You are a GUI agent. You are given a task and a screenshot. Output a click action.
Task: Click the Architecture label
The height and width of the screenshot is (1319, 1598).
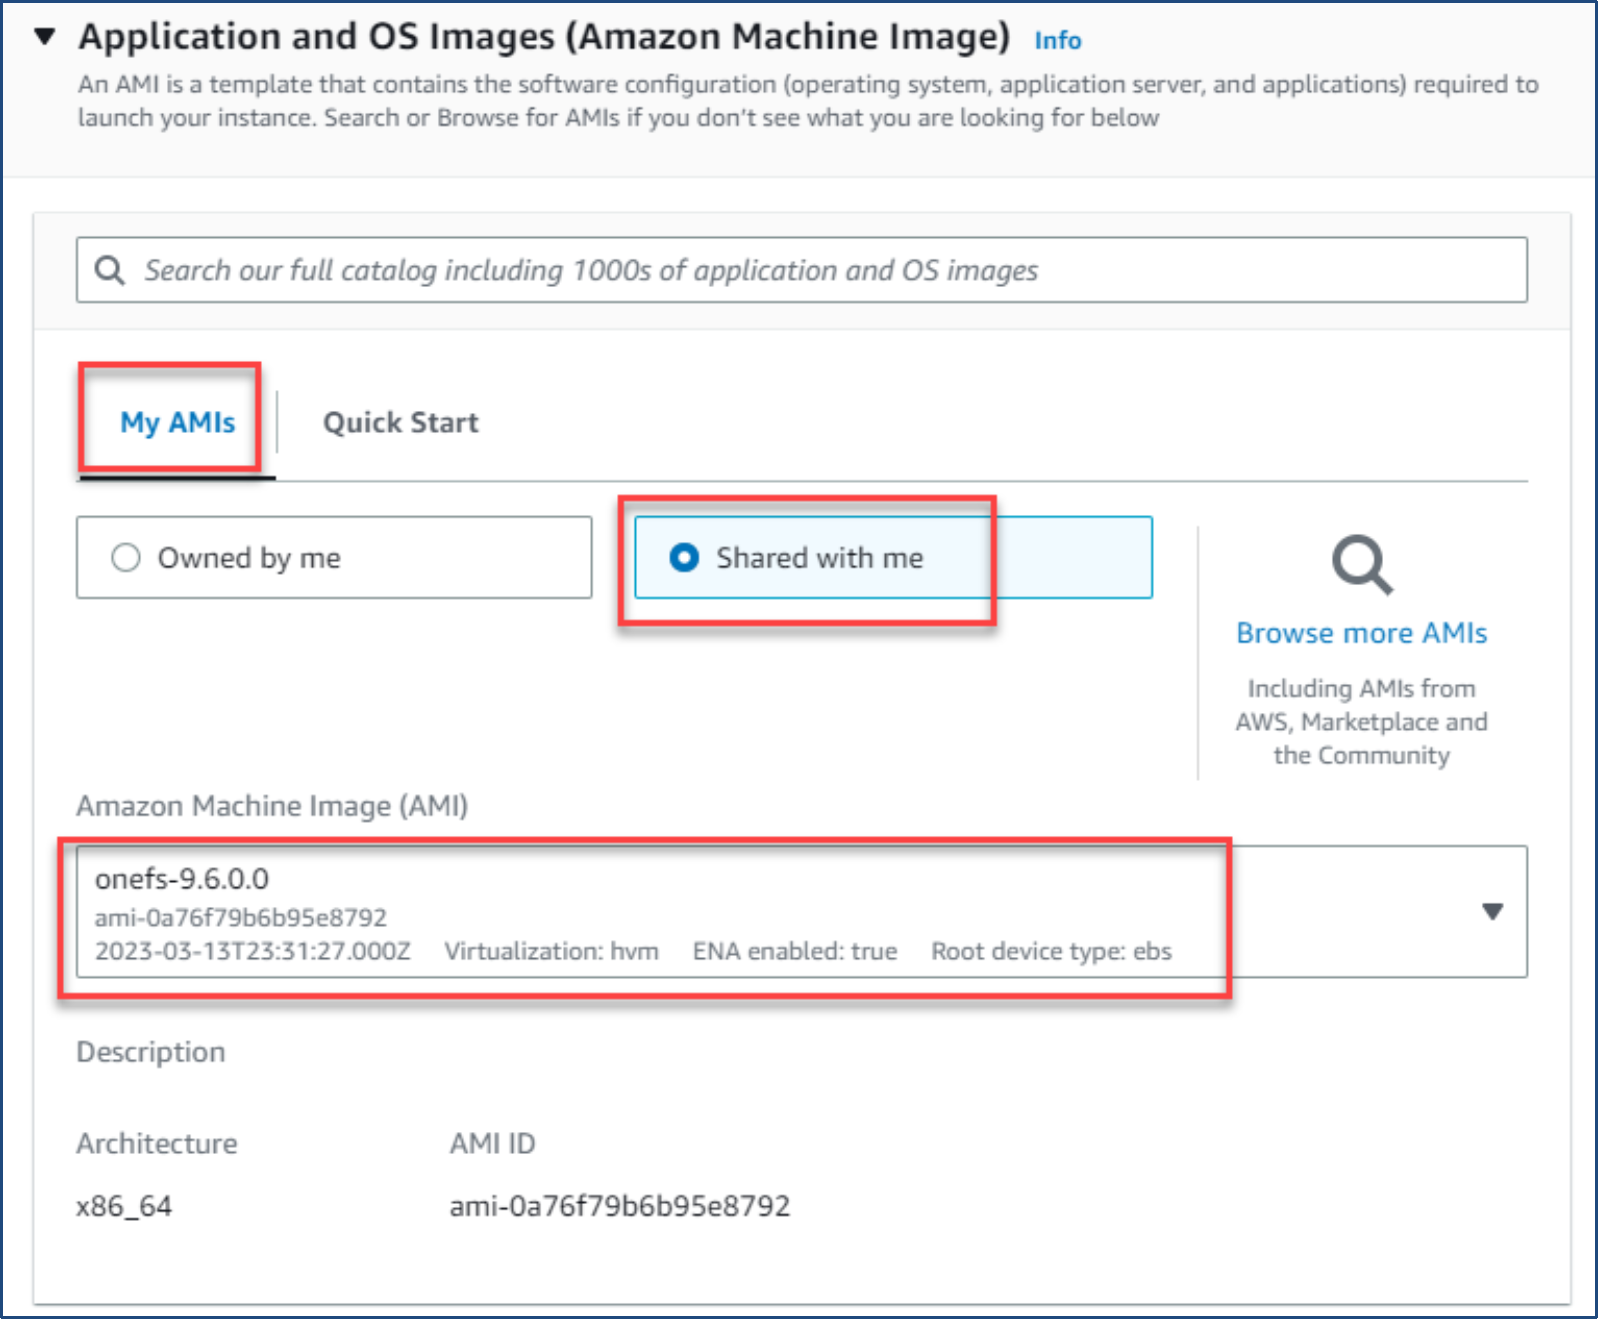(x=157, y=1143)
